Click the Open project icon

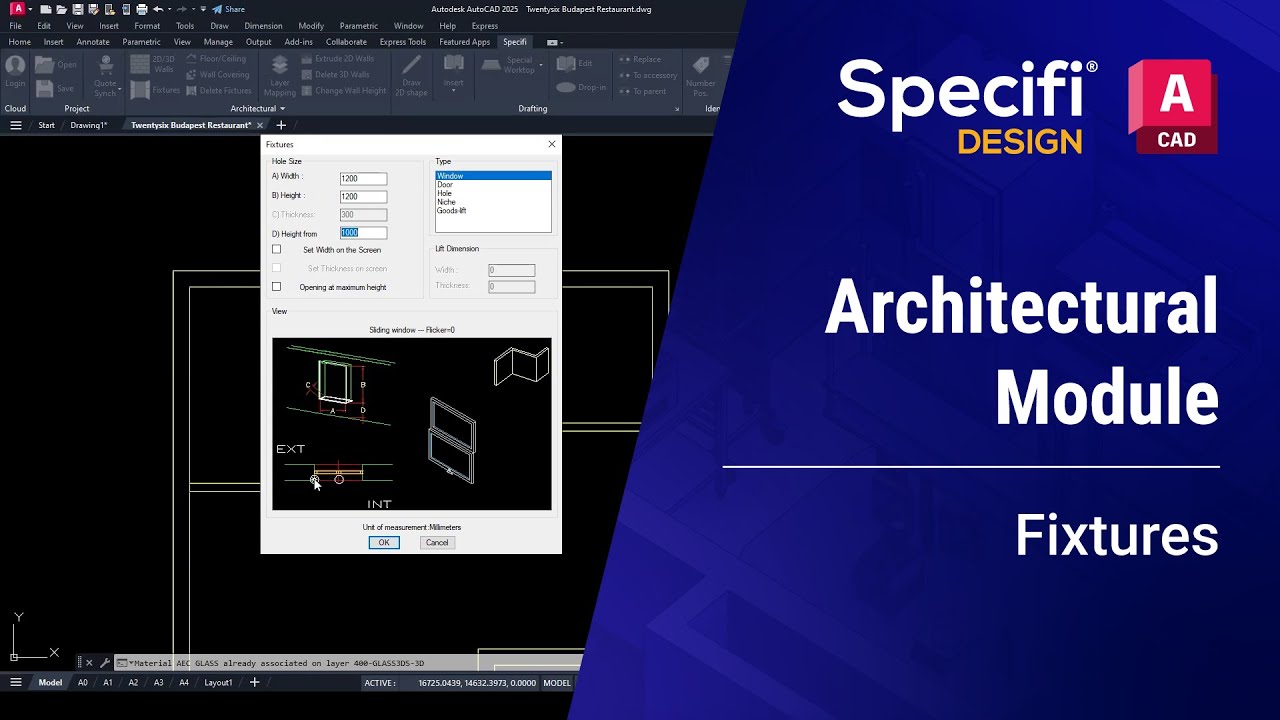point(44,65)
